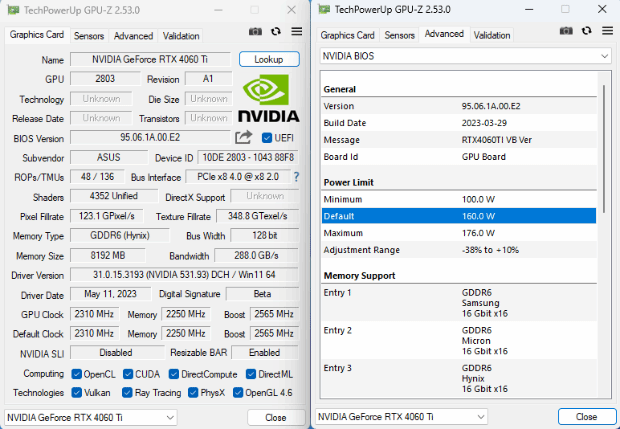The width and height of the screenshot is (620, 429).
Task: Open Sensors tab in right window
Action: point(400,35)
